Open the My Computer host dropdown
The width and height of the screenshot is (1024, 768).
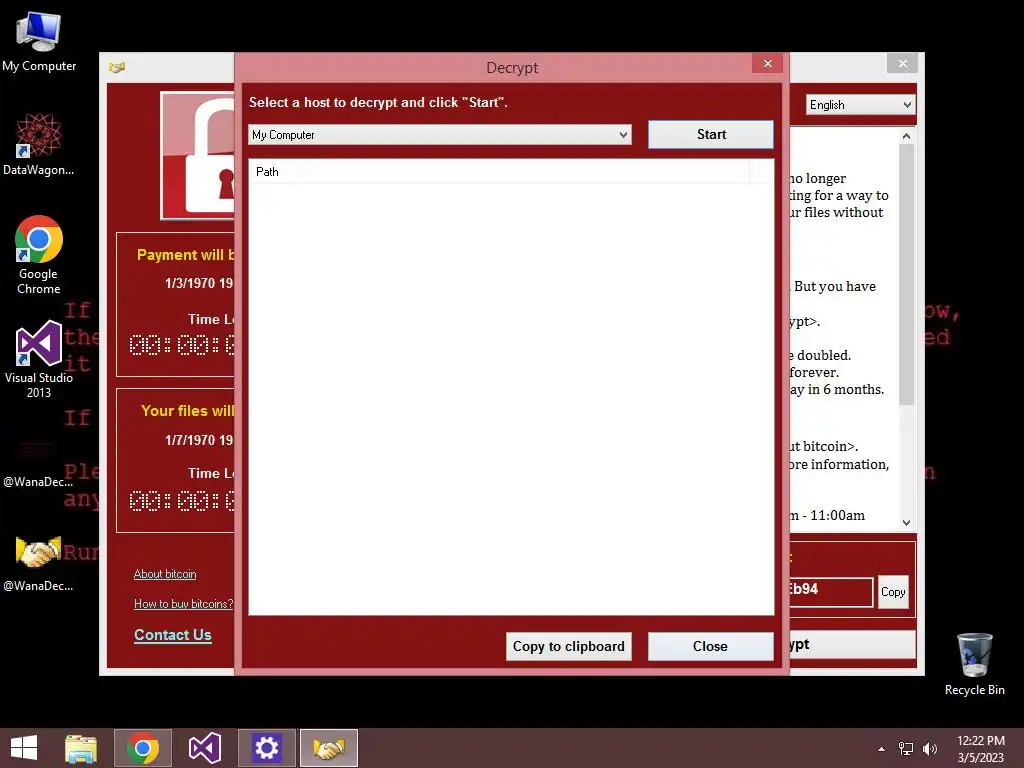[440, 135]
